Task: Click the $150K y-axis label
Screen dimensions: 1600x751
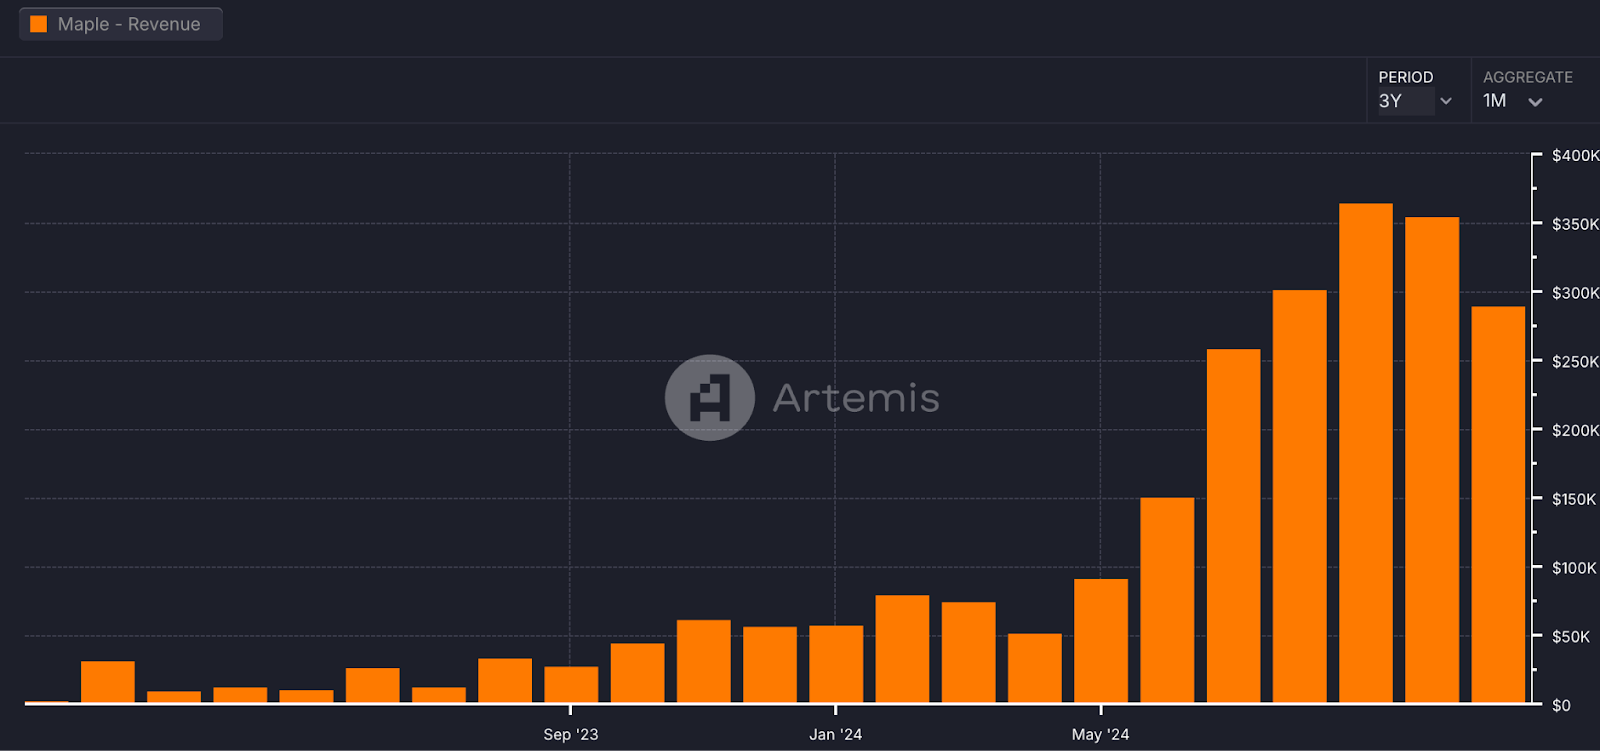Action: tap(1574, 499)
